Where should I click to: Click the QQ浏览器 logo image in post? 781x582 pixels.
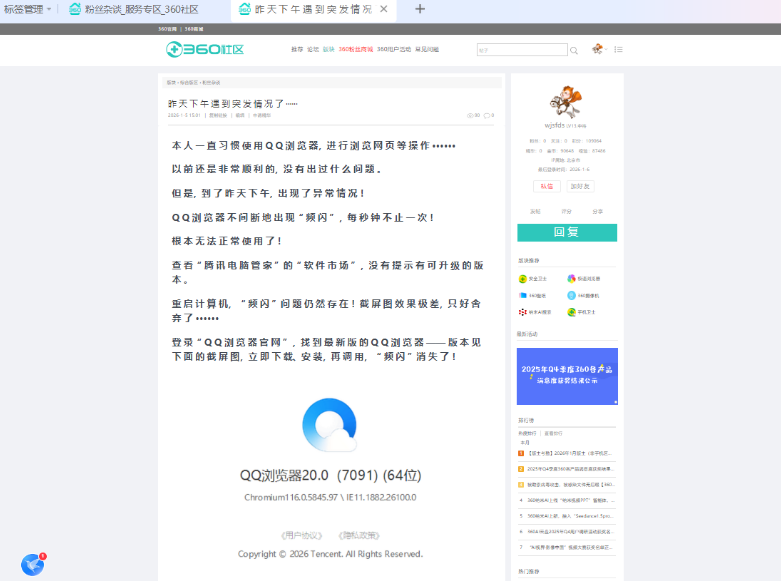point(330,425)
